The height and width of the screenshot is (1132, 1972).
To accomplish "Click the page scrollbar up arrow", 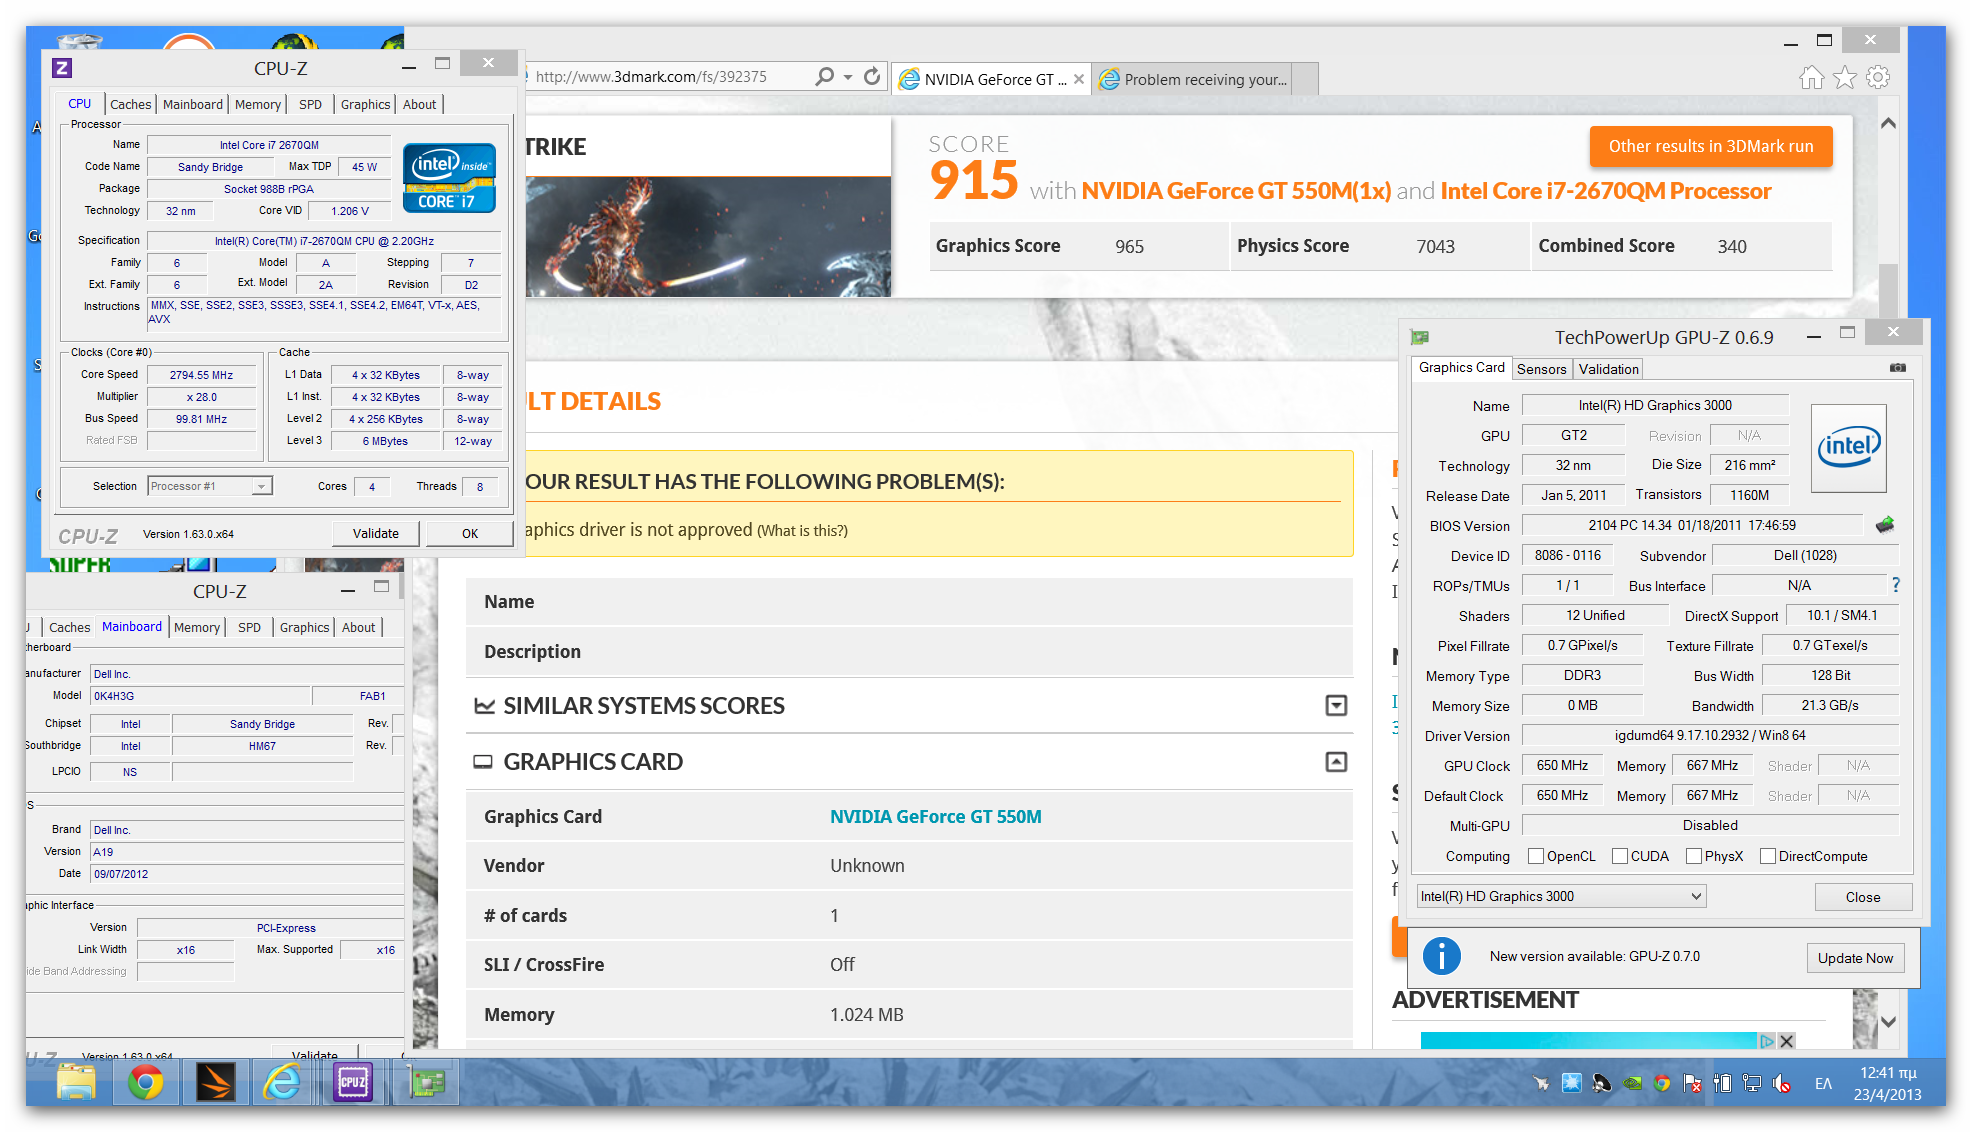I will pos(1888,123).
